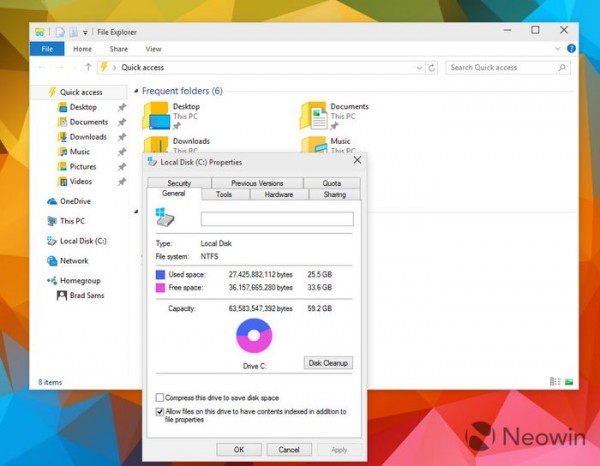Screen dimensions: 600x466
Task: Select the Music folder in Frequent folders
Action: click(x=326, y=145)
